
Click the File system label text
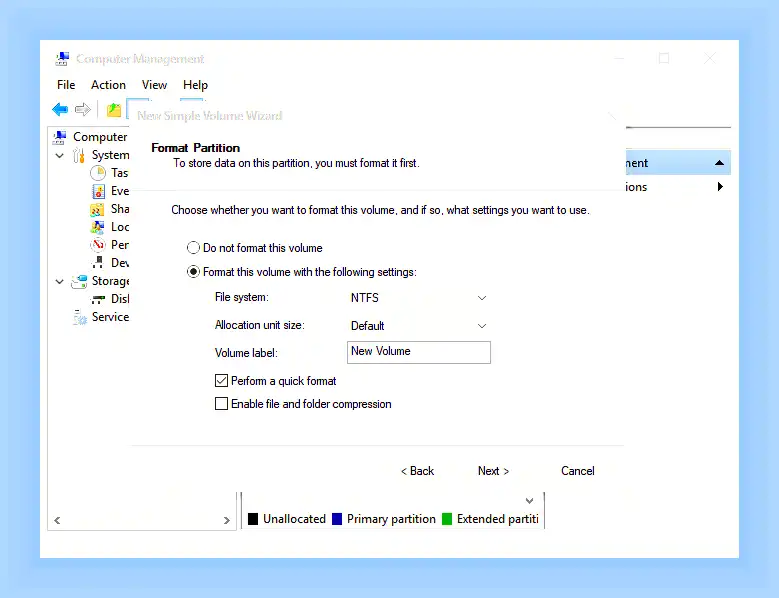241,297
